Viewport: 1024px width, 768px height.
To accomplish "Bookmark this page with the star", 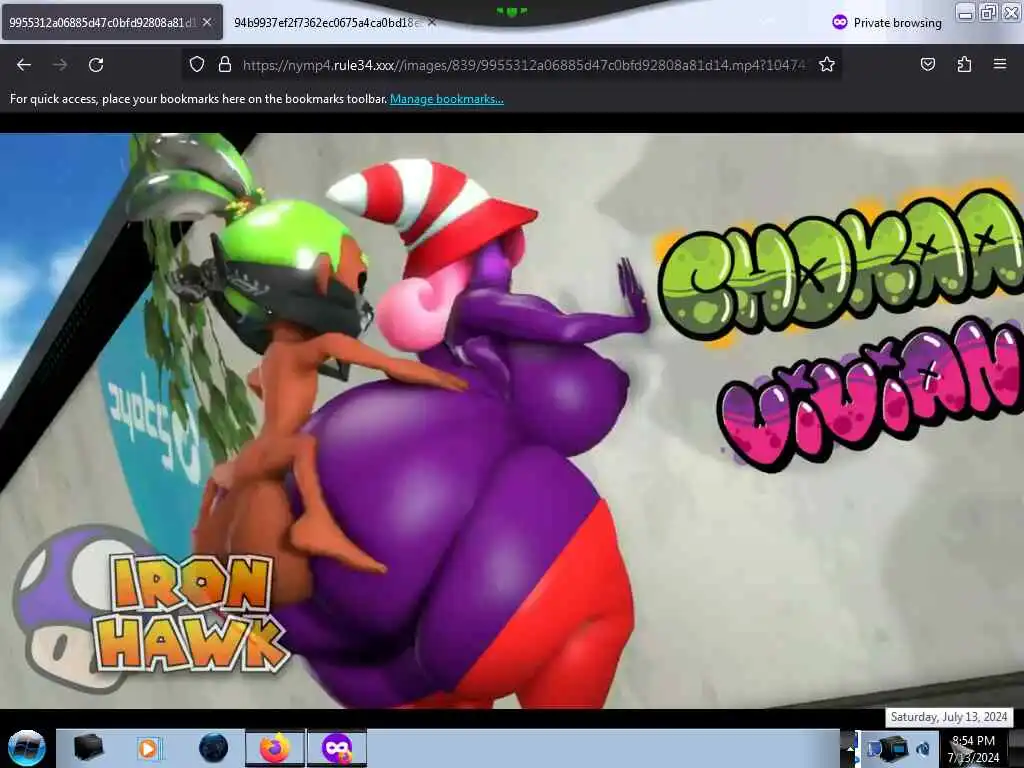I will point(827,64).
